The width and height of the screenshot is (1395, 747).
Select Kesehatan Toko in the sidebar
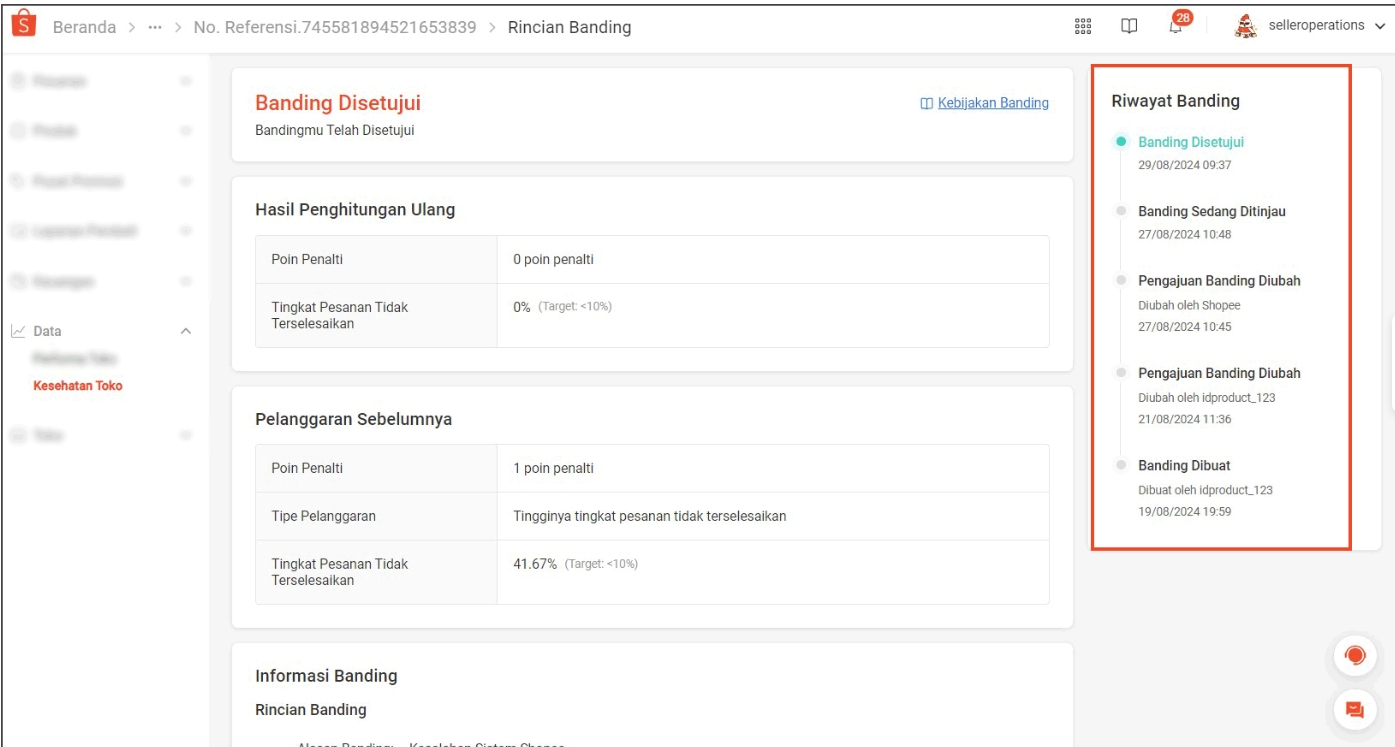78,385
